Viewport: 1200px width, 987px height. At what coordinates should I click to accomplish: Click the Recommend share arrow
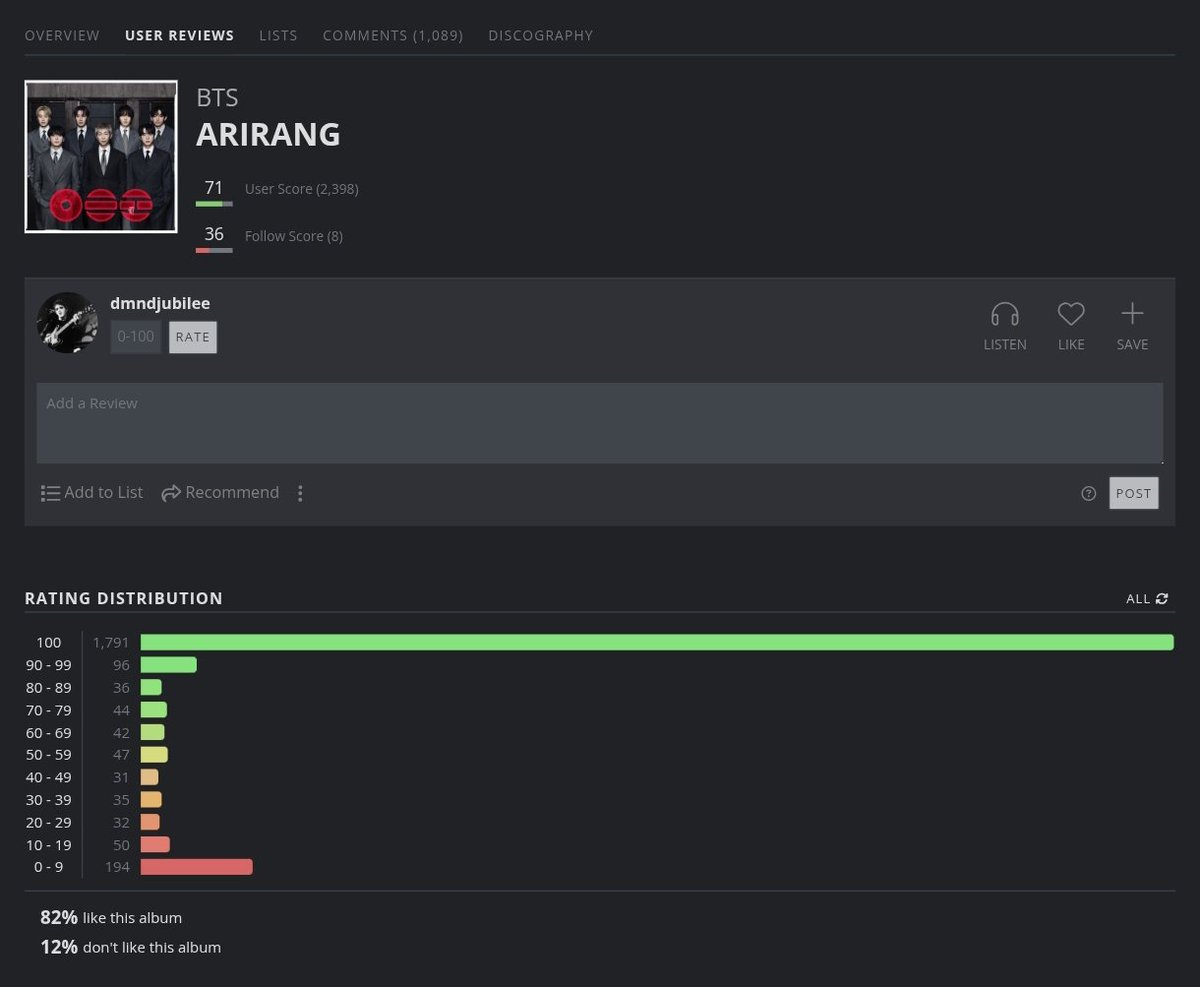coord(171,493)
